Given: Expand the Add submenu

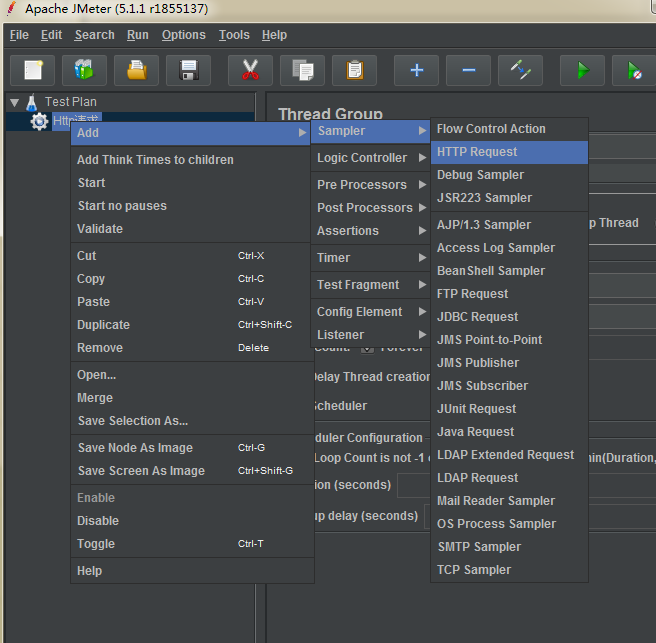Looking at the screenshot, I should tap(190, 133).
